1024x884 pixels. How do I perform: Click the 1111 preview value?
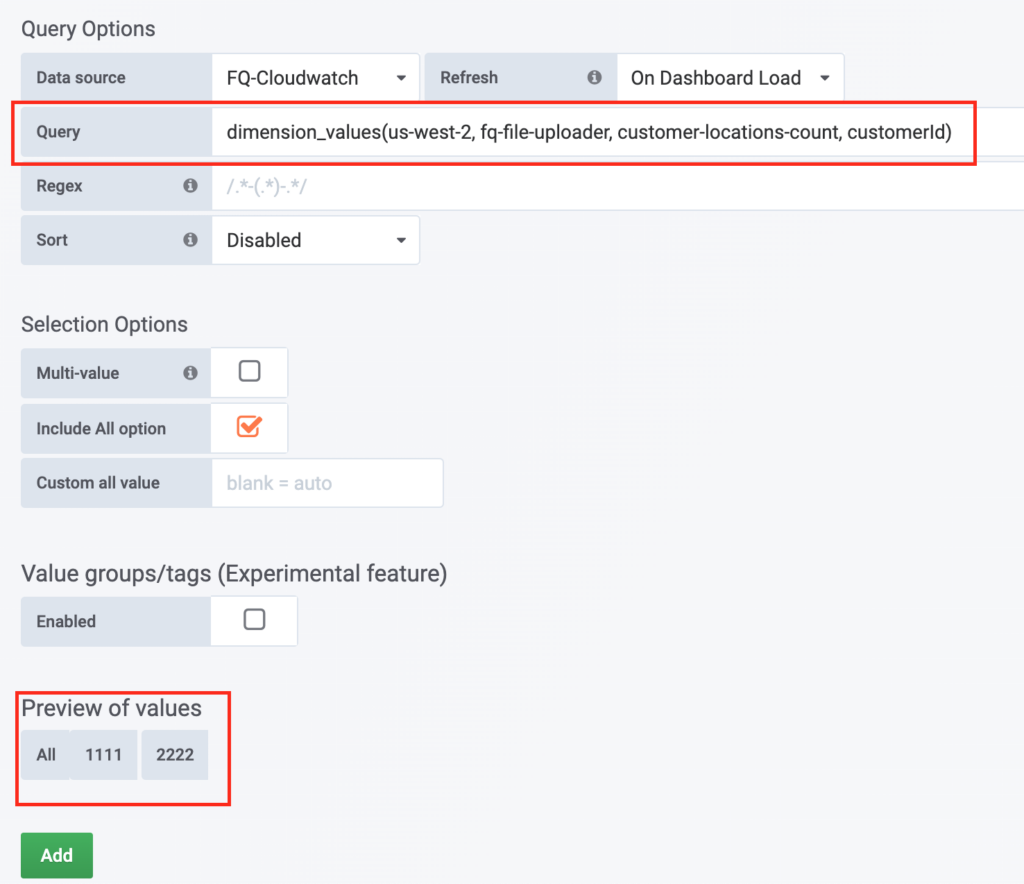[x=104, y=755]
